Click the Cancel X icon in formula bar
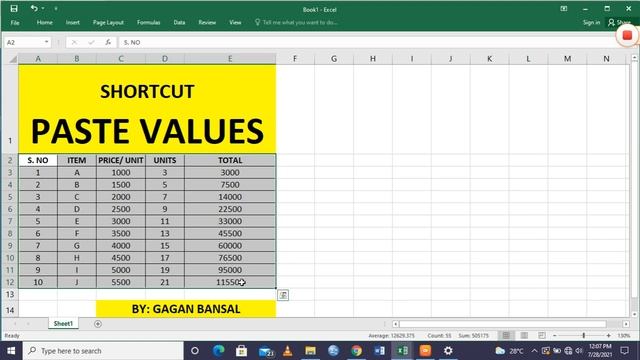 tap(74, 42)
